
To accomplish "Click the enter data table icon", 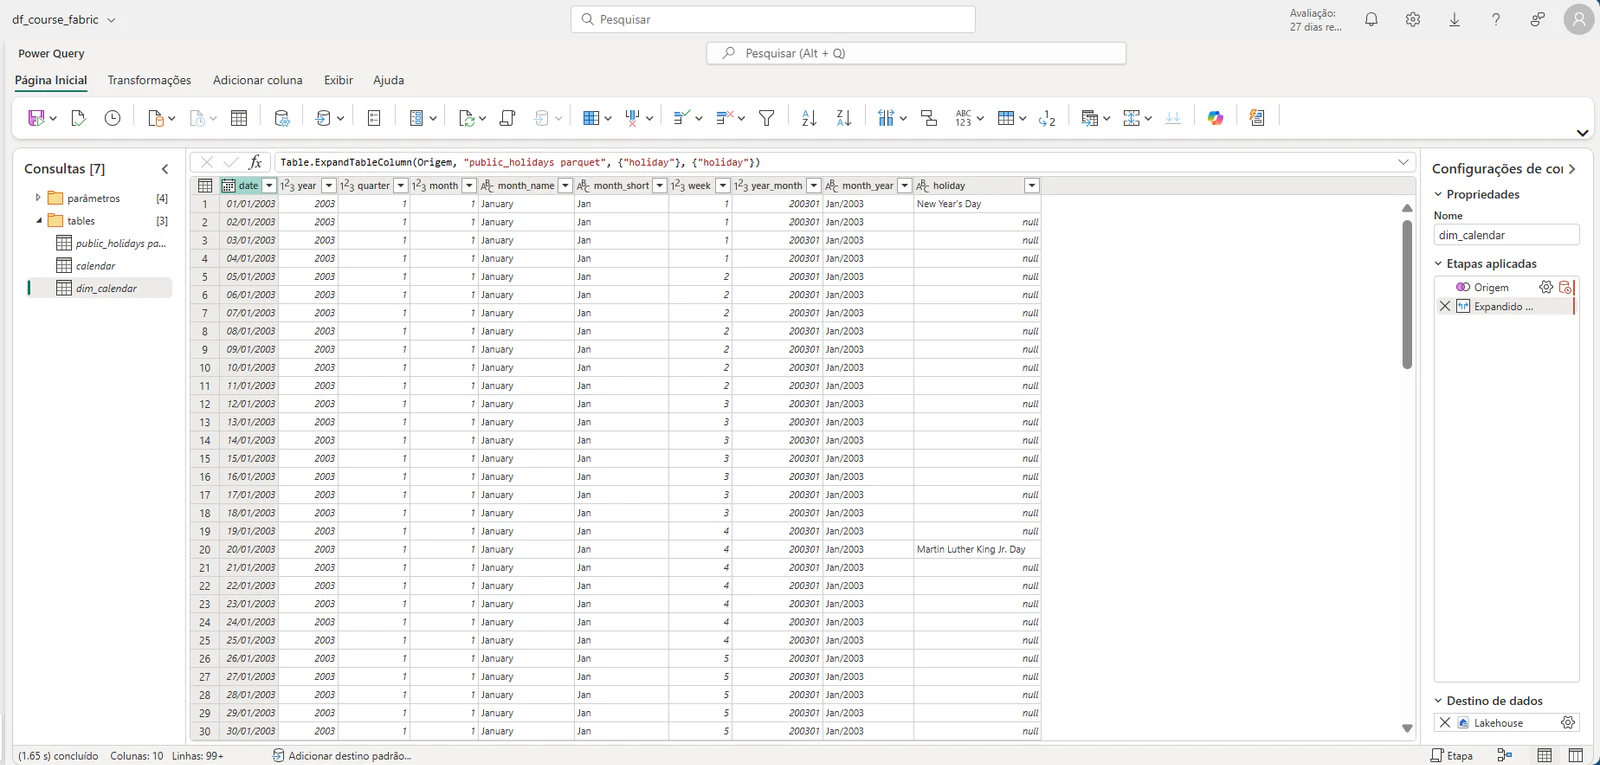I will [239, 118].
